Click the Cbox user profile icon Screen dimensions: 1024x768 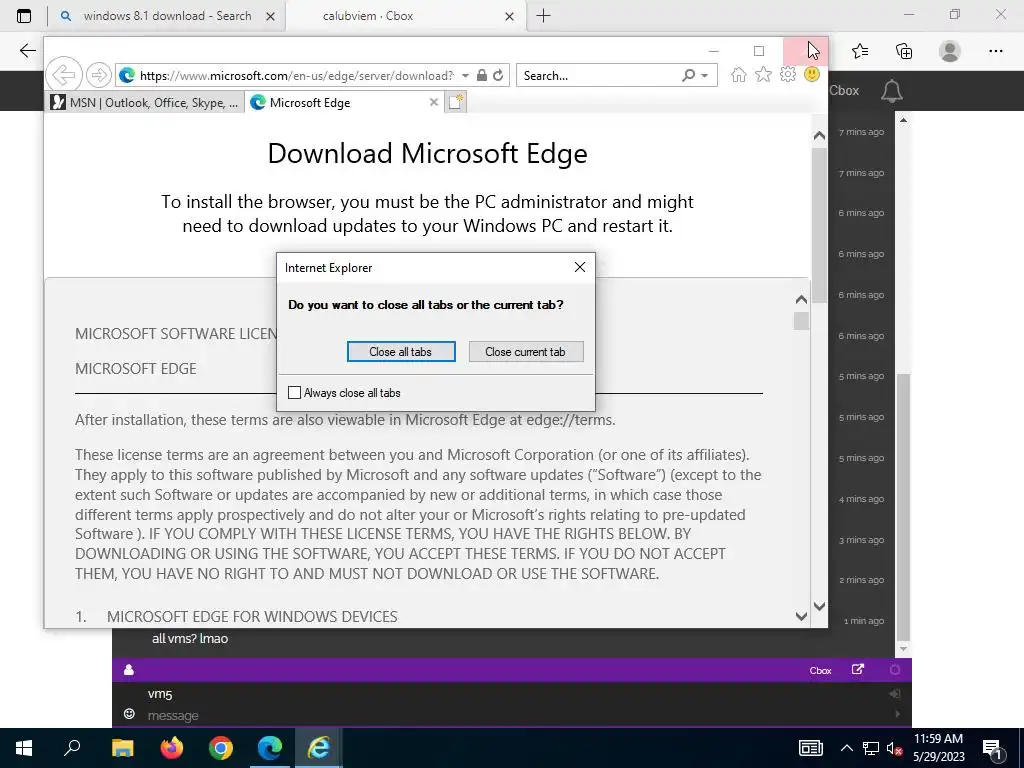[129, 669]
